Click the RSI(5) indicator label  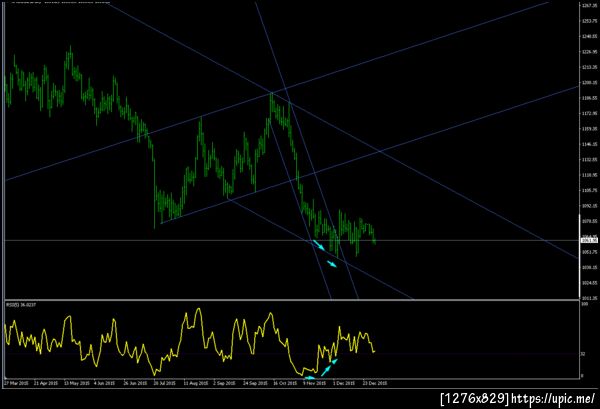pos(21,305)
